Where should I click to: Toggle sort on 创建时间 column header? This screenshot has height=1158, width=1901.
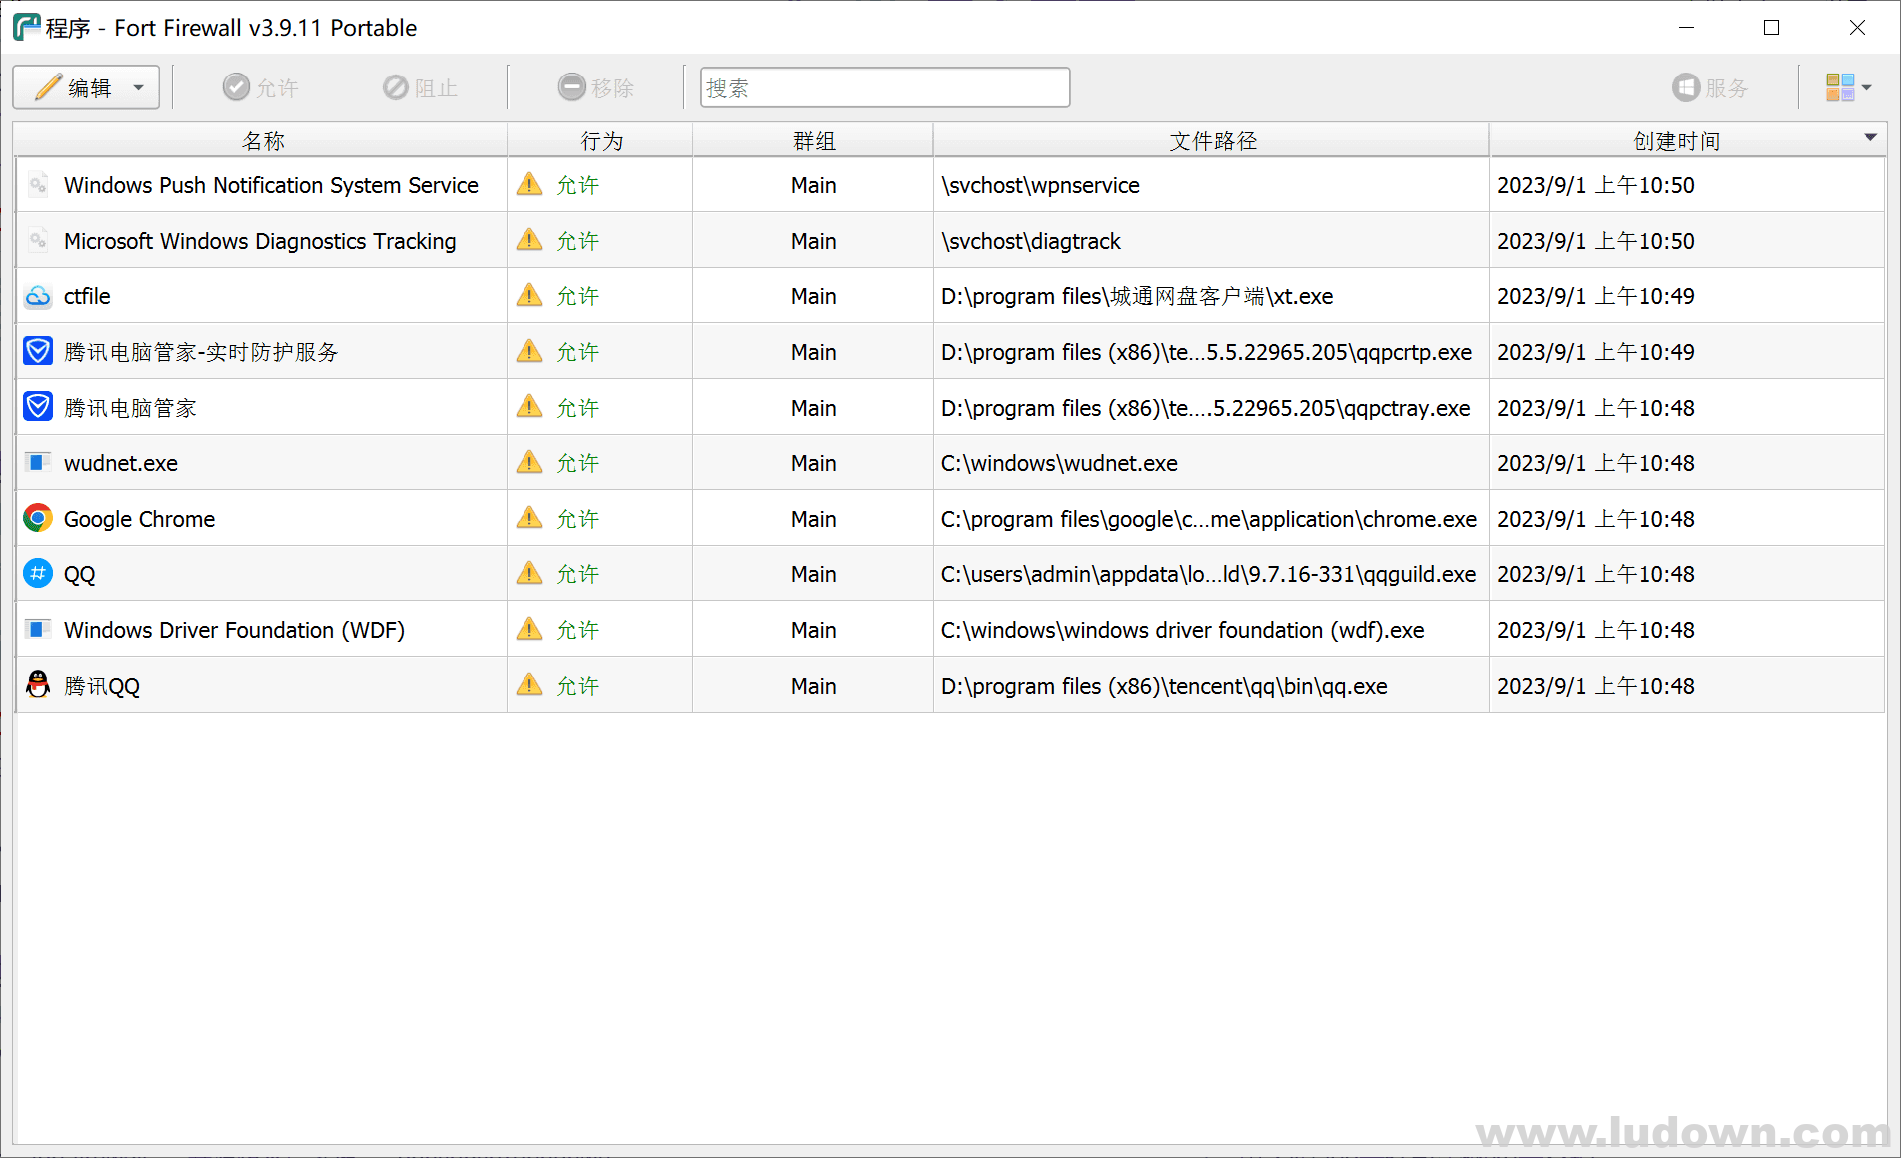click(x=1688, y=141)
